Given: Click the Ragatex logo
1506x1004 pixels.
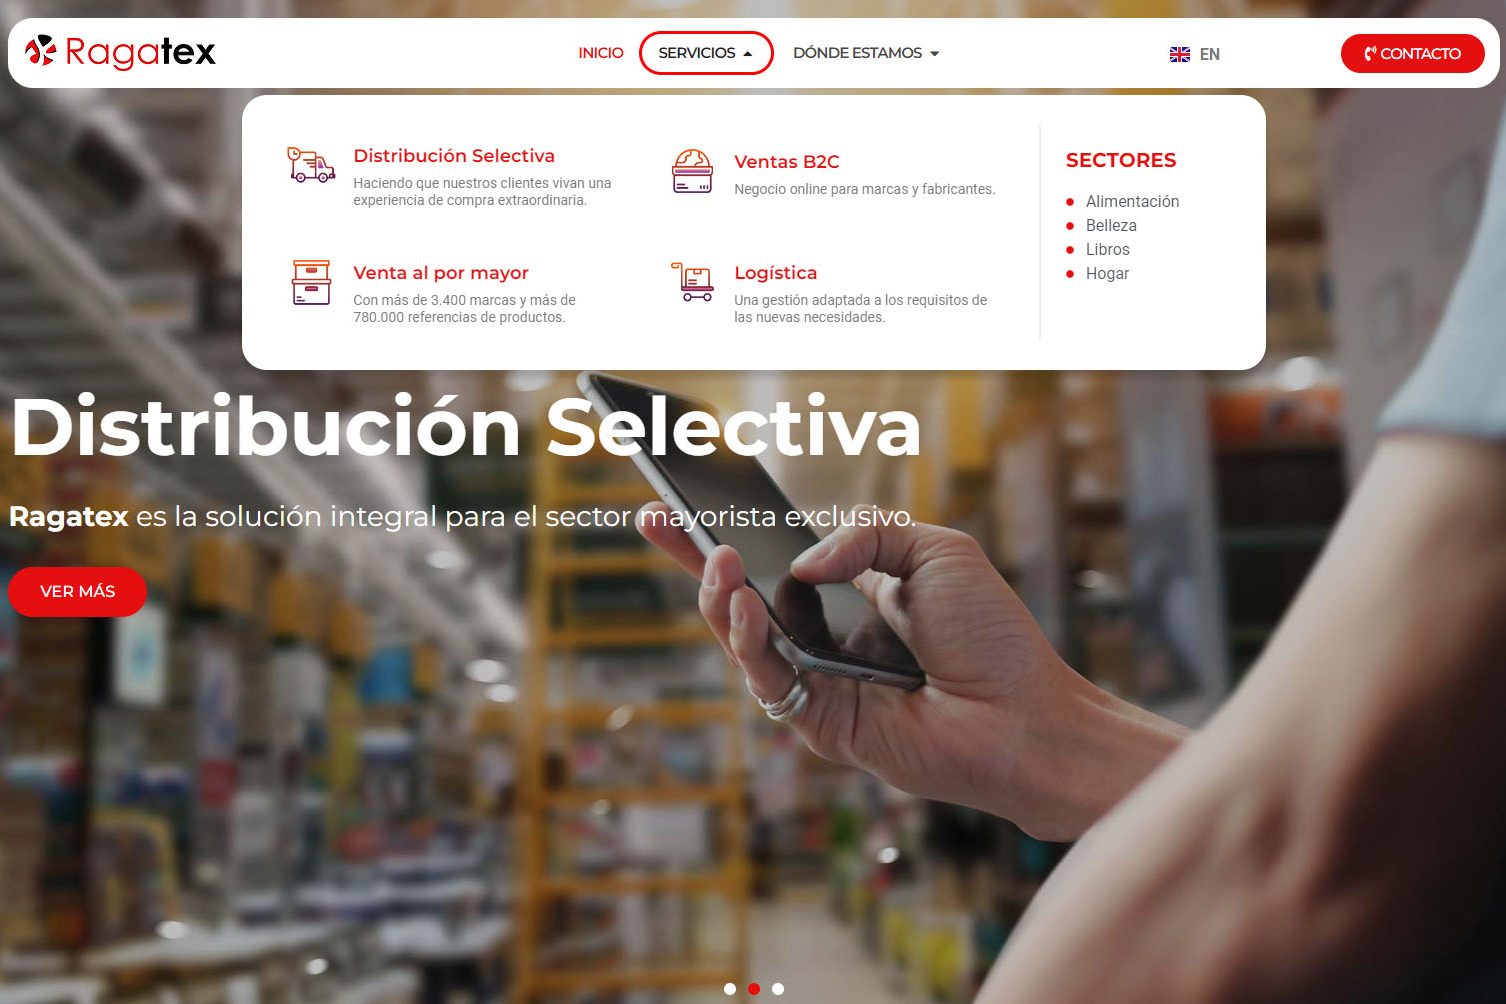Looking at the screenshot, I should [120, 52].
